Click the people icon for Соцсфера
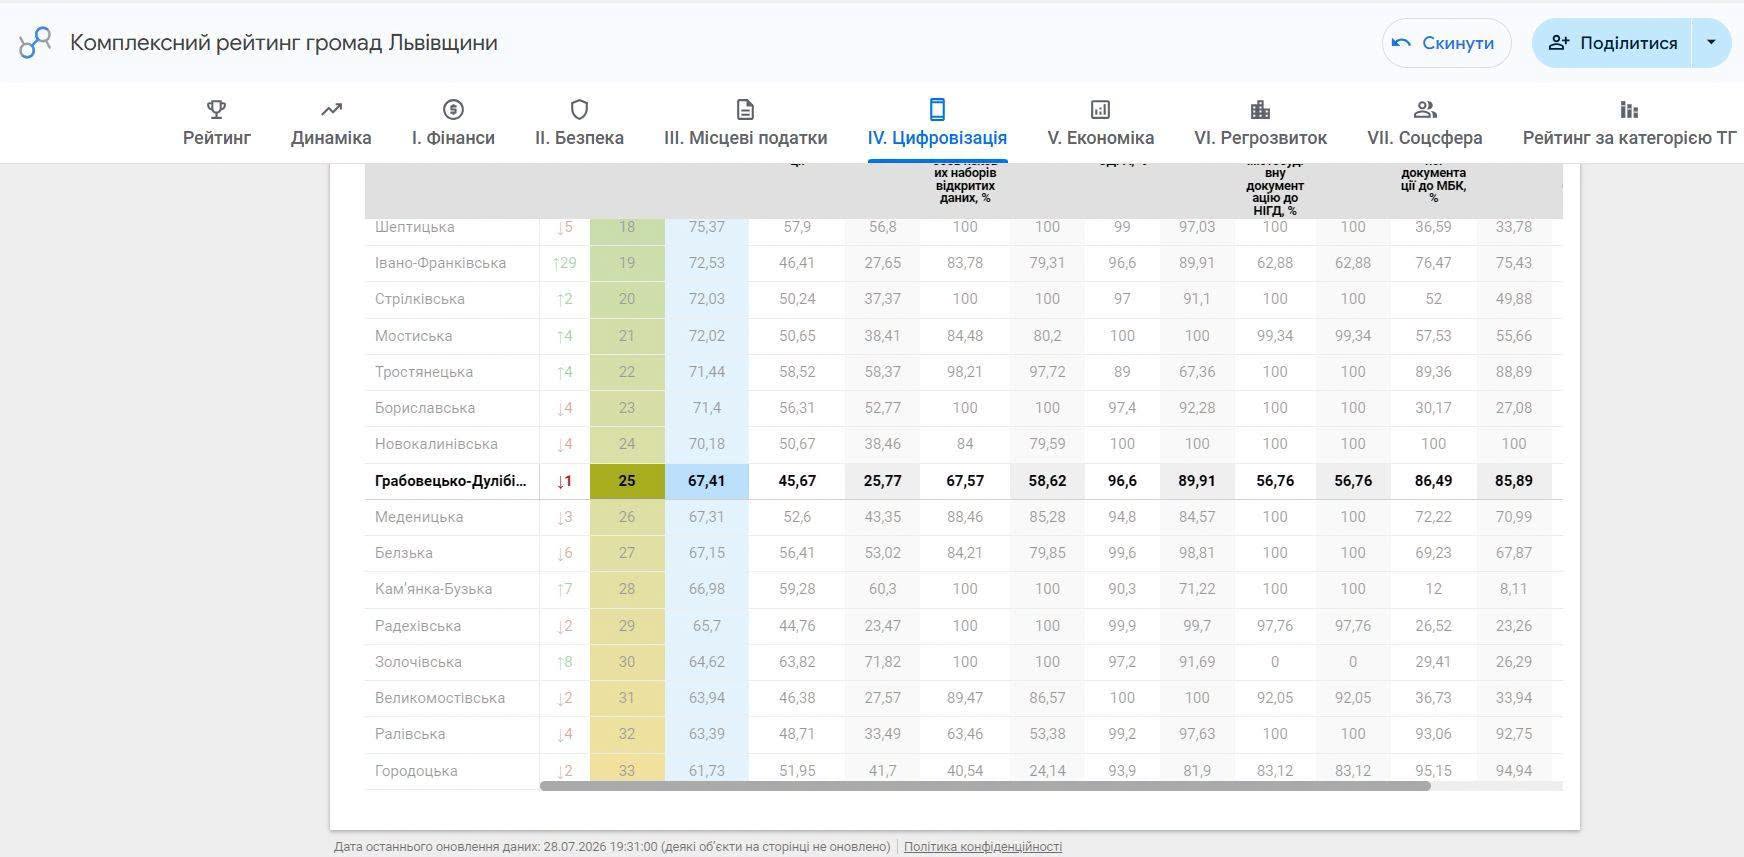Image resolution: width=1744 pixels, height=857 pixels. pos(1425,109)
